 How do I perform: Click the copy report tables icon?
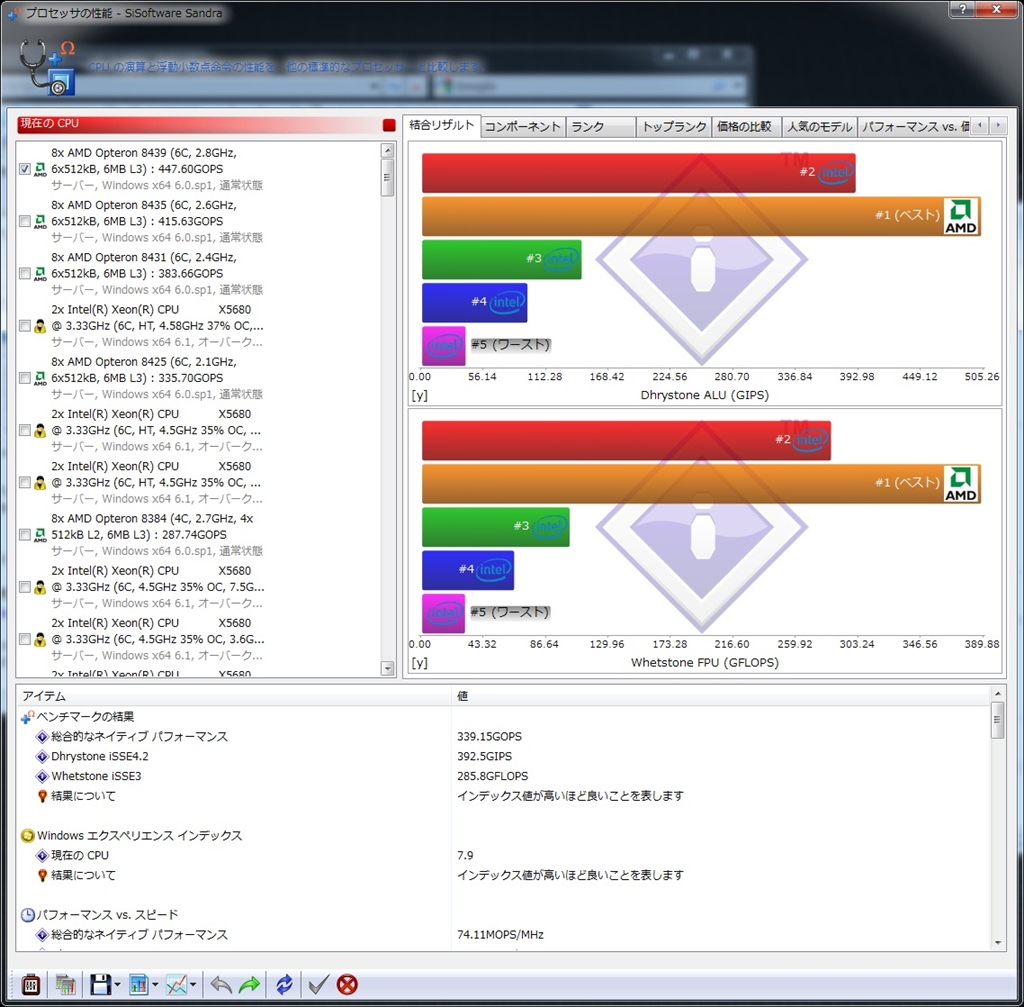tap(65, 985)
